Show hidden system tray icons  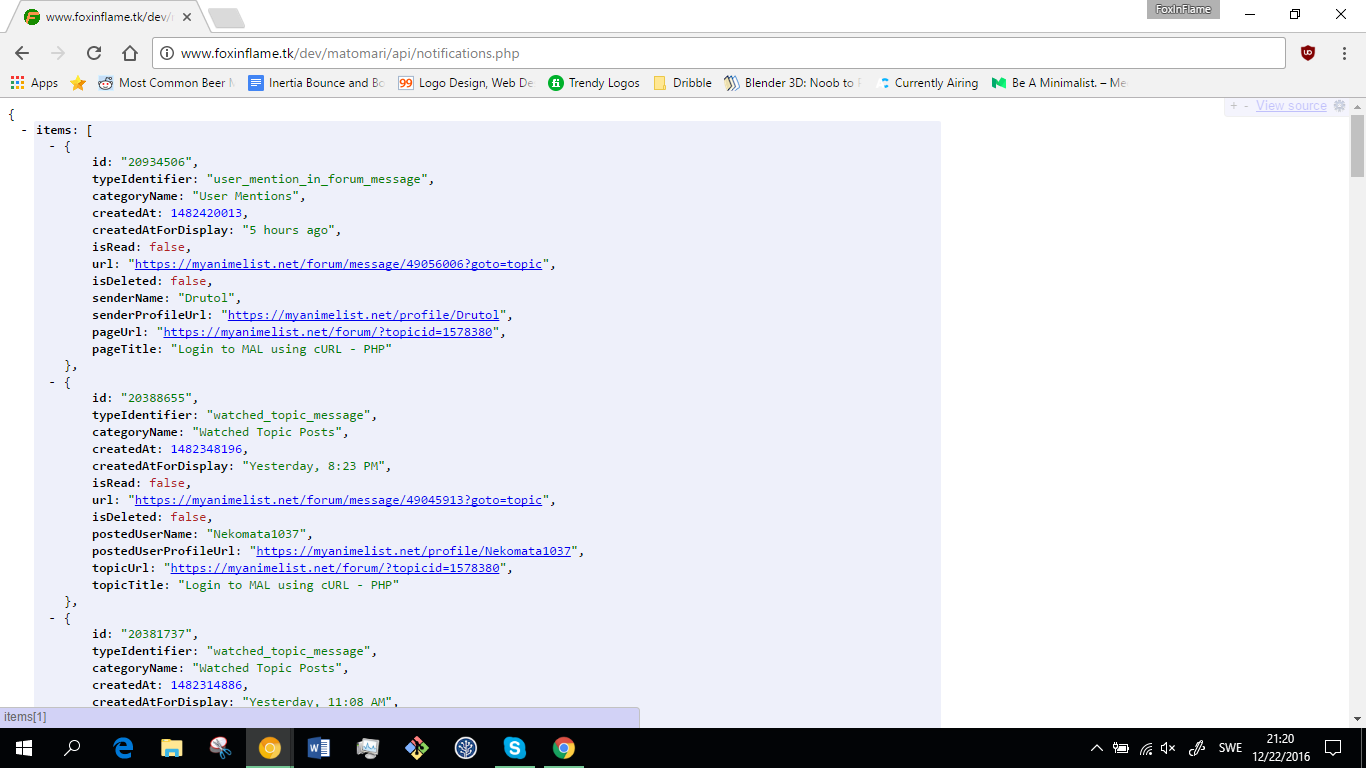1097,748
